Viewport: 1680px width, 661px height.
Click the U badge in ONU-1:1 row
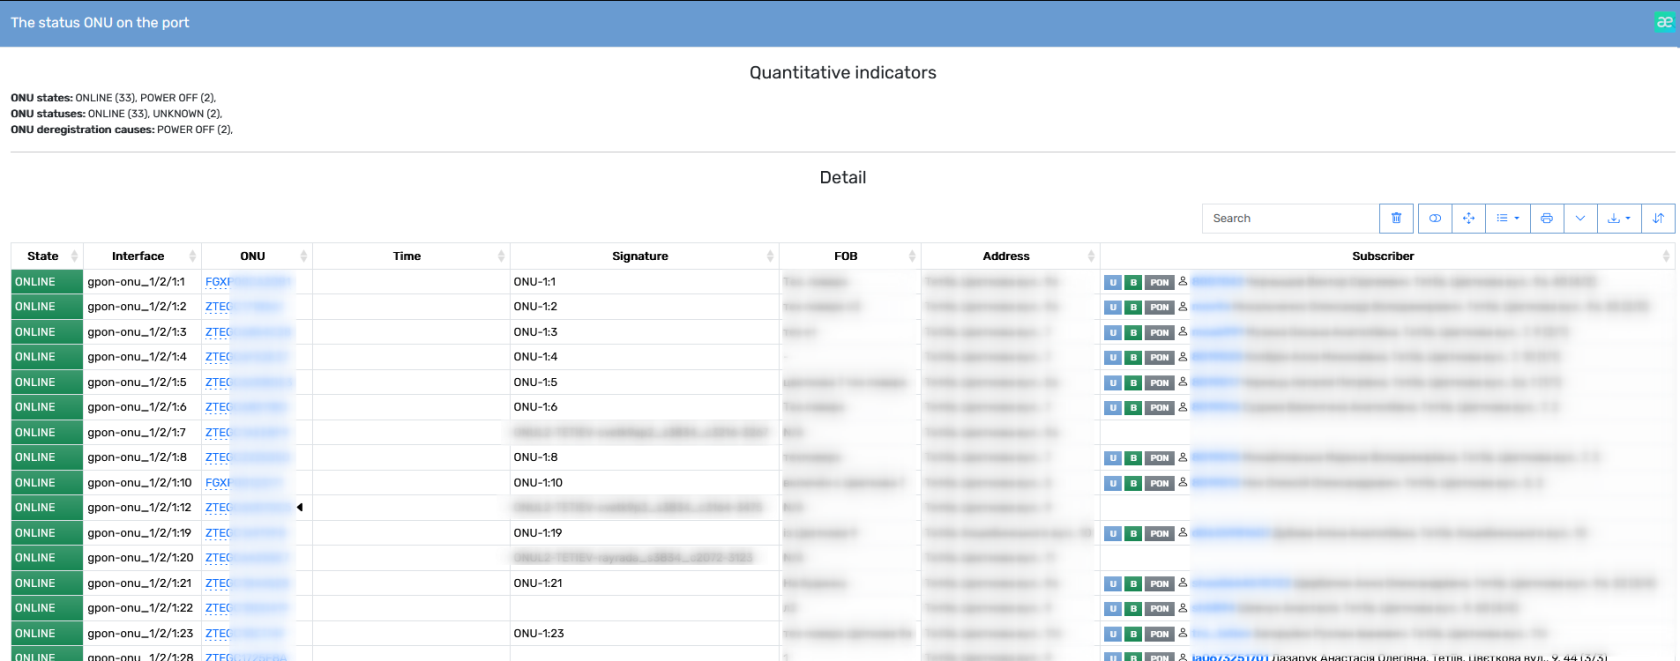coord(1113,283)
